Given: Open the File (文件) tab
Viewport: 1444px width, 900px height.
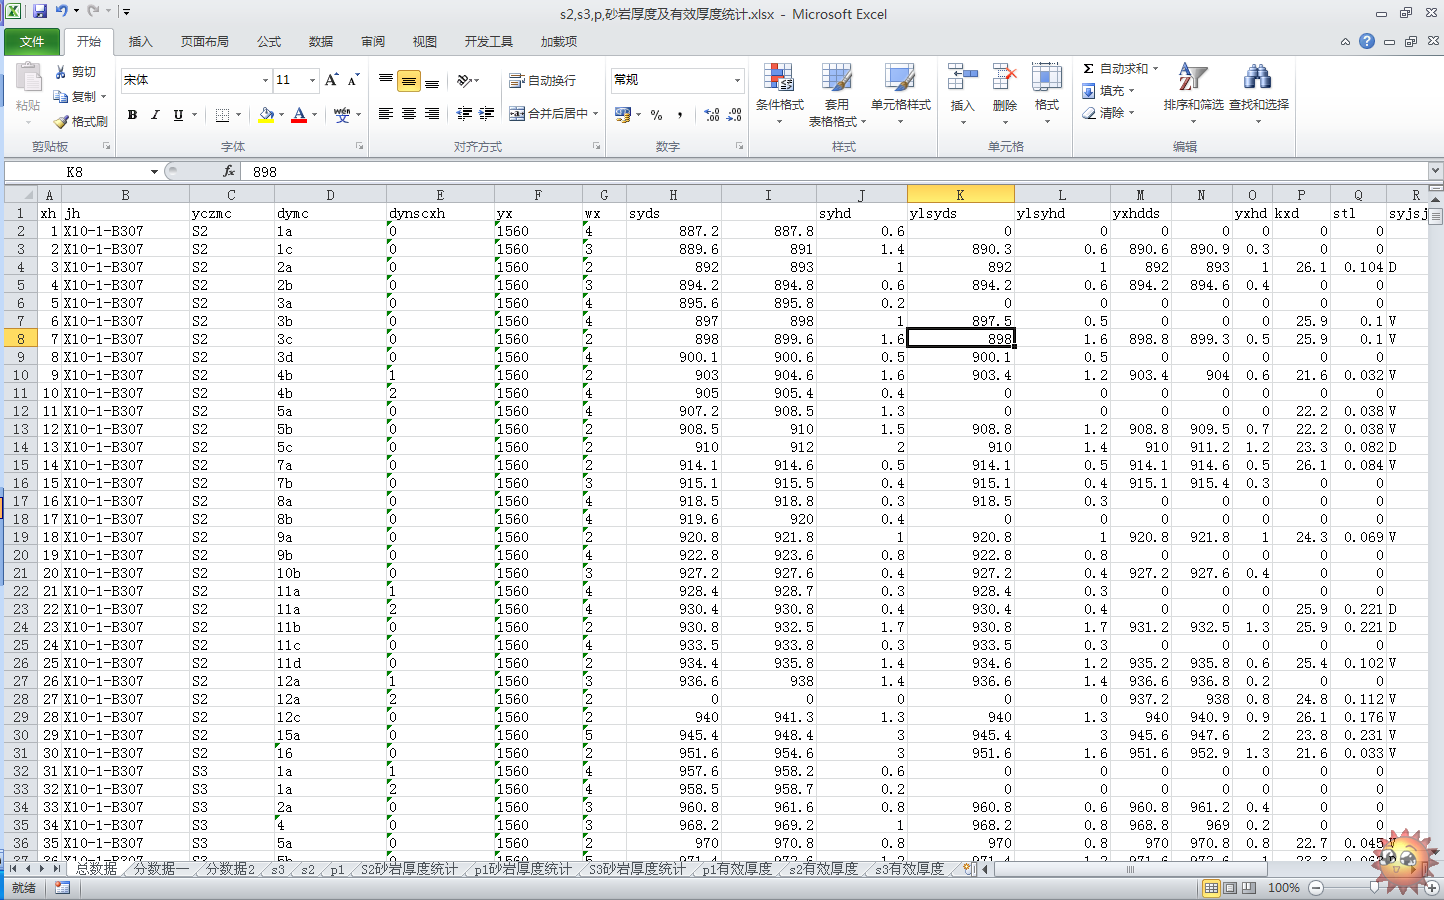Looking at the screenshot, I should click(32, 42).
